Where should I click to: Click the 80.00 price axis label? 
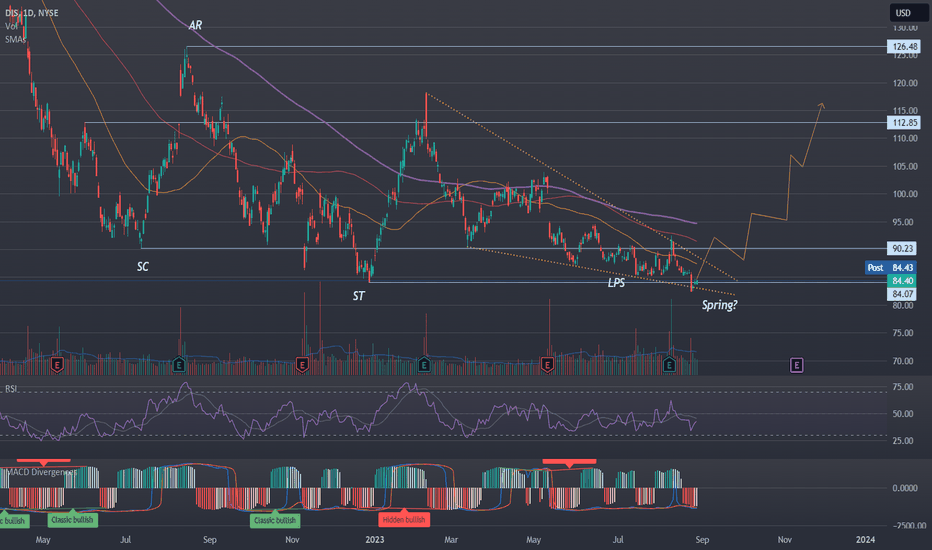905,305
